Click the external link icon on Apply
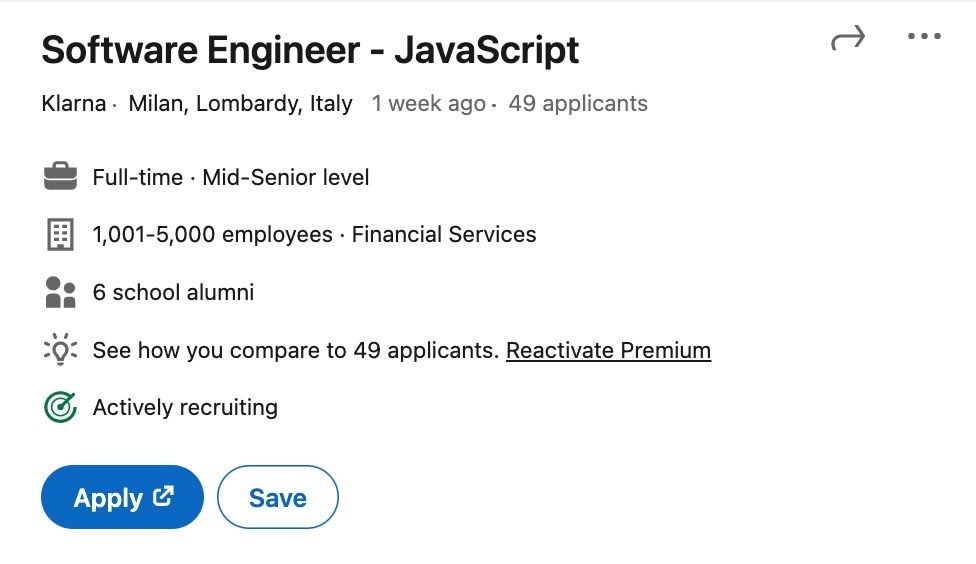This screenshot has width=976, height=564. click(164, 496)
